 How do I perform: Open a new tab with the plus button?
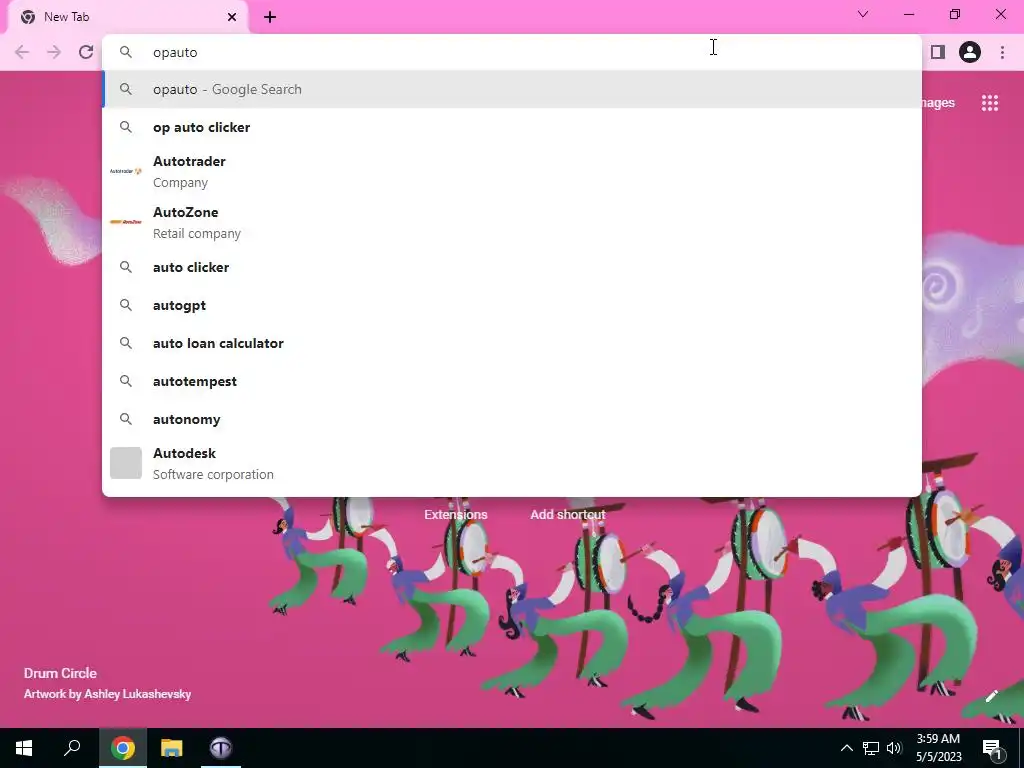click(270, 17)
